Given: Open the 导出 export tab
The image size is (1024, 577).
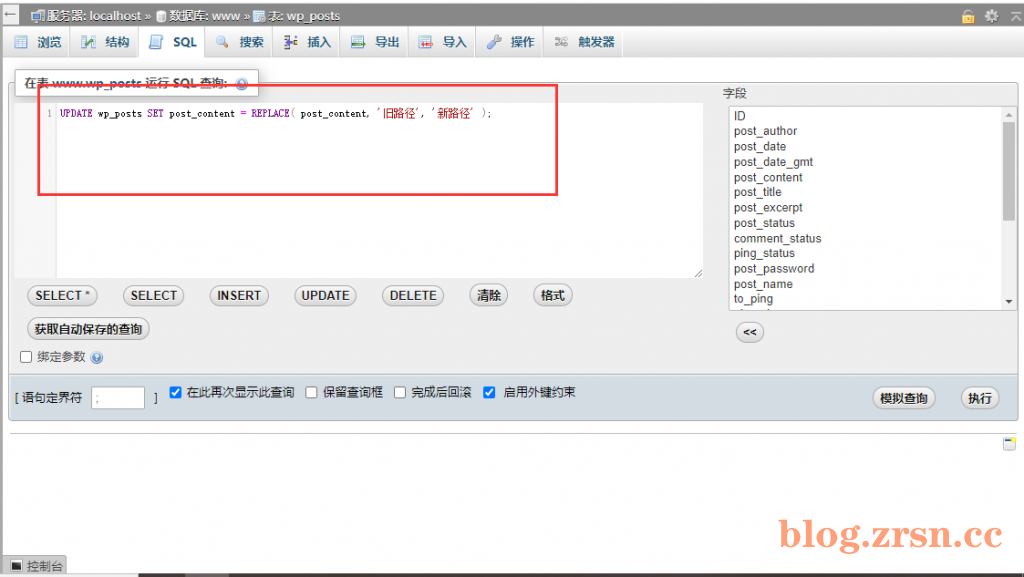Looking at the screenshot, I should (x=376, y=42).
